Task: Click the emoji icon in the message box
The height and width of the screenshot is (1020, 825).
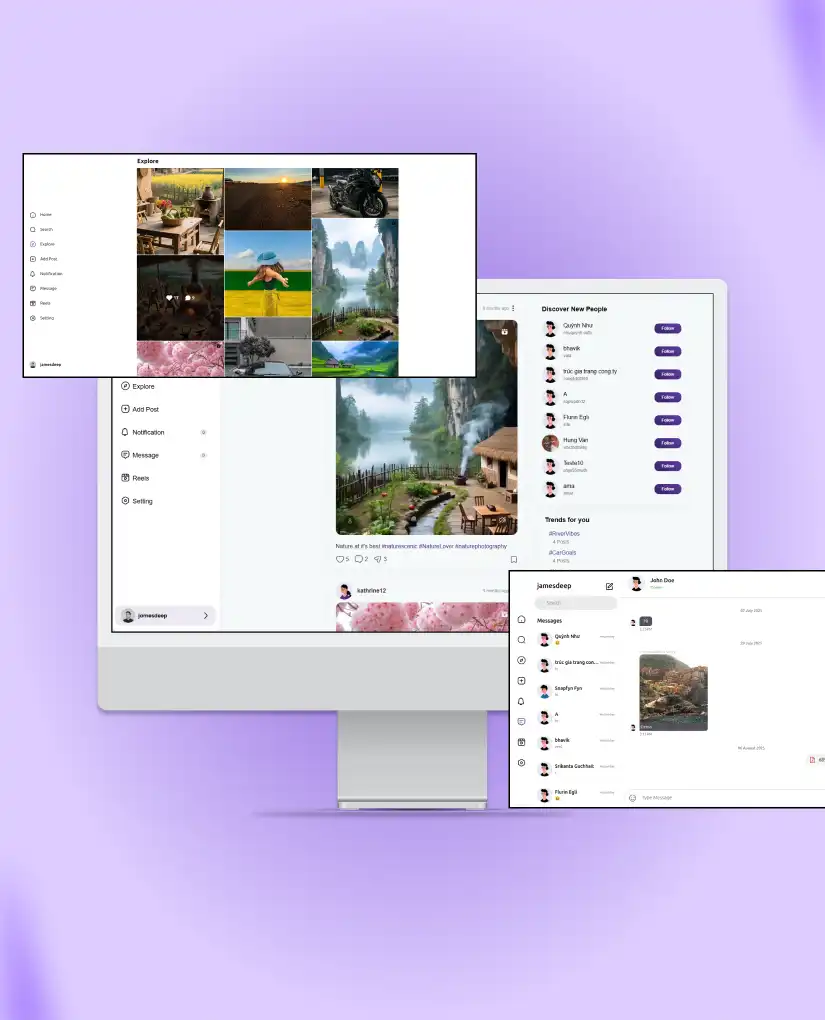Action: (x=632, y=797)
